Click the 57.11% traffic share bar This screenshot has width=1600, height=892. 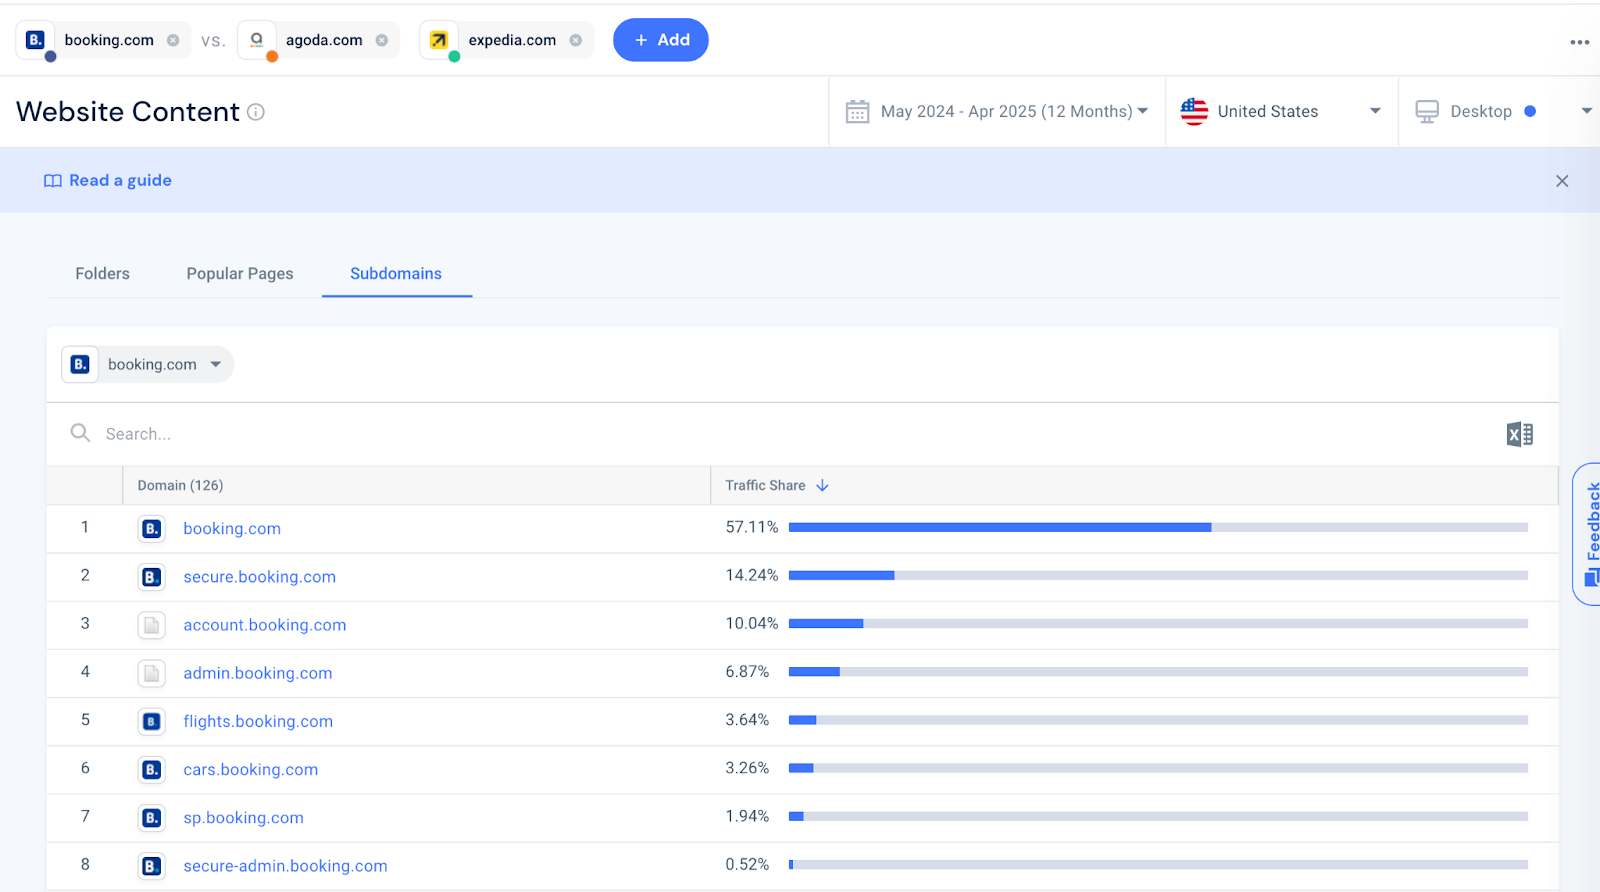(x=1158, y=527)
